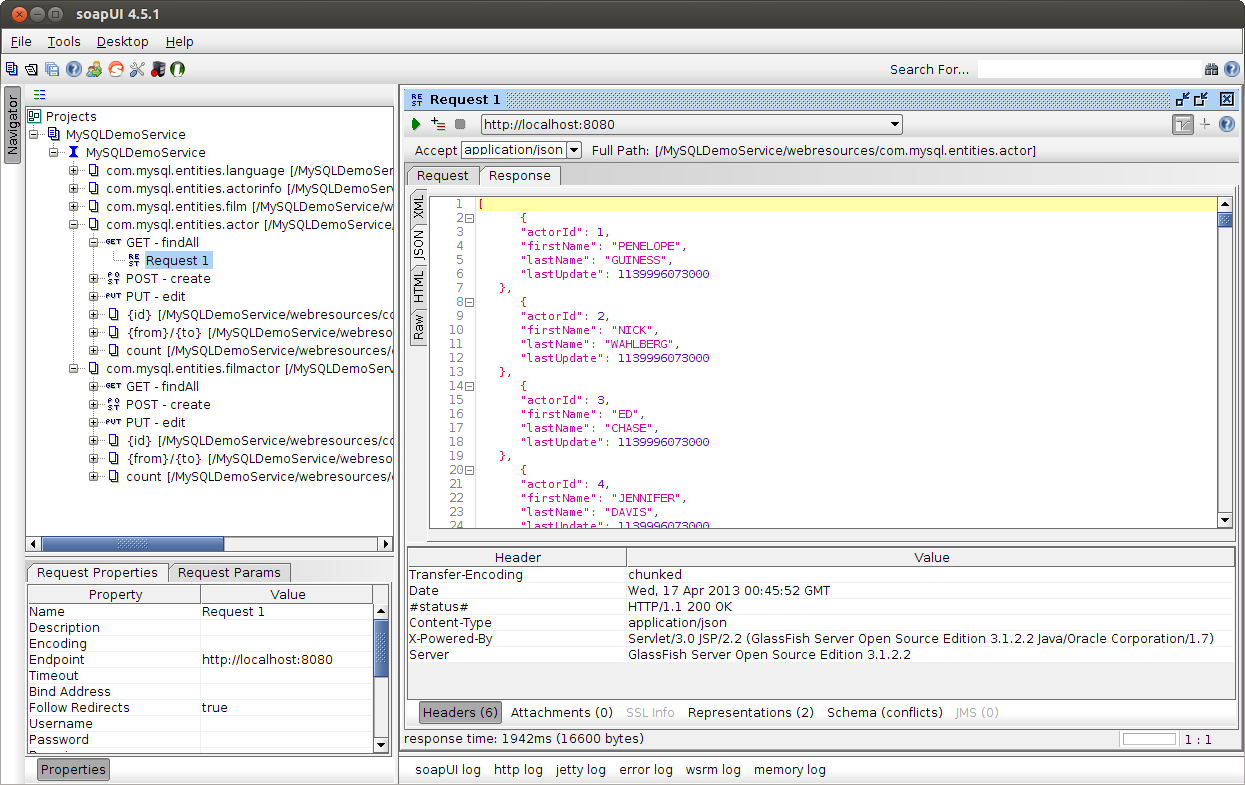The image size is (1245, 785).
Task: Open the endpoint http://localhost:8080 dropdown
Action: (x=895, y=125)
